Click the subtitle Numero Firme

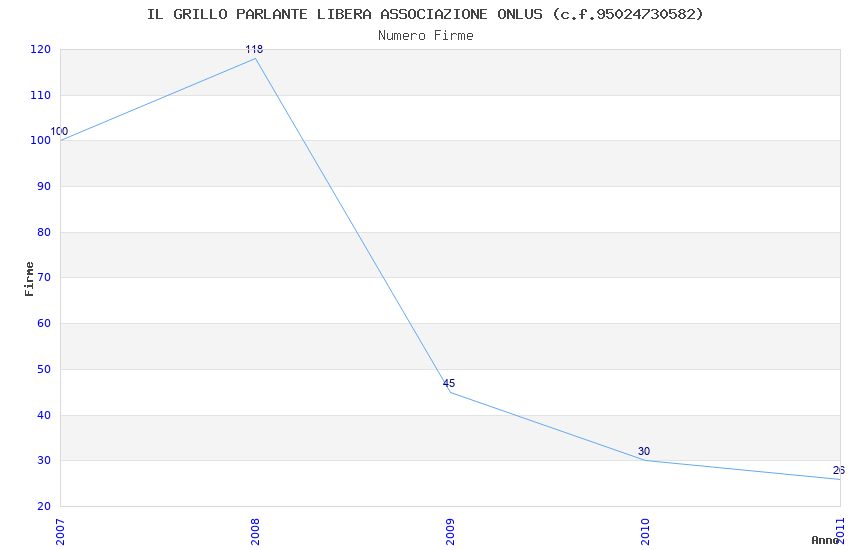click(426, 36)
